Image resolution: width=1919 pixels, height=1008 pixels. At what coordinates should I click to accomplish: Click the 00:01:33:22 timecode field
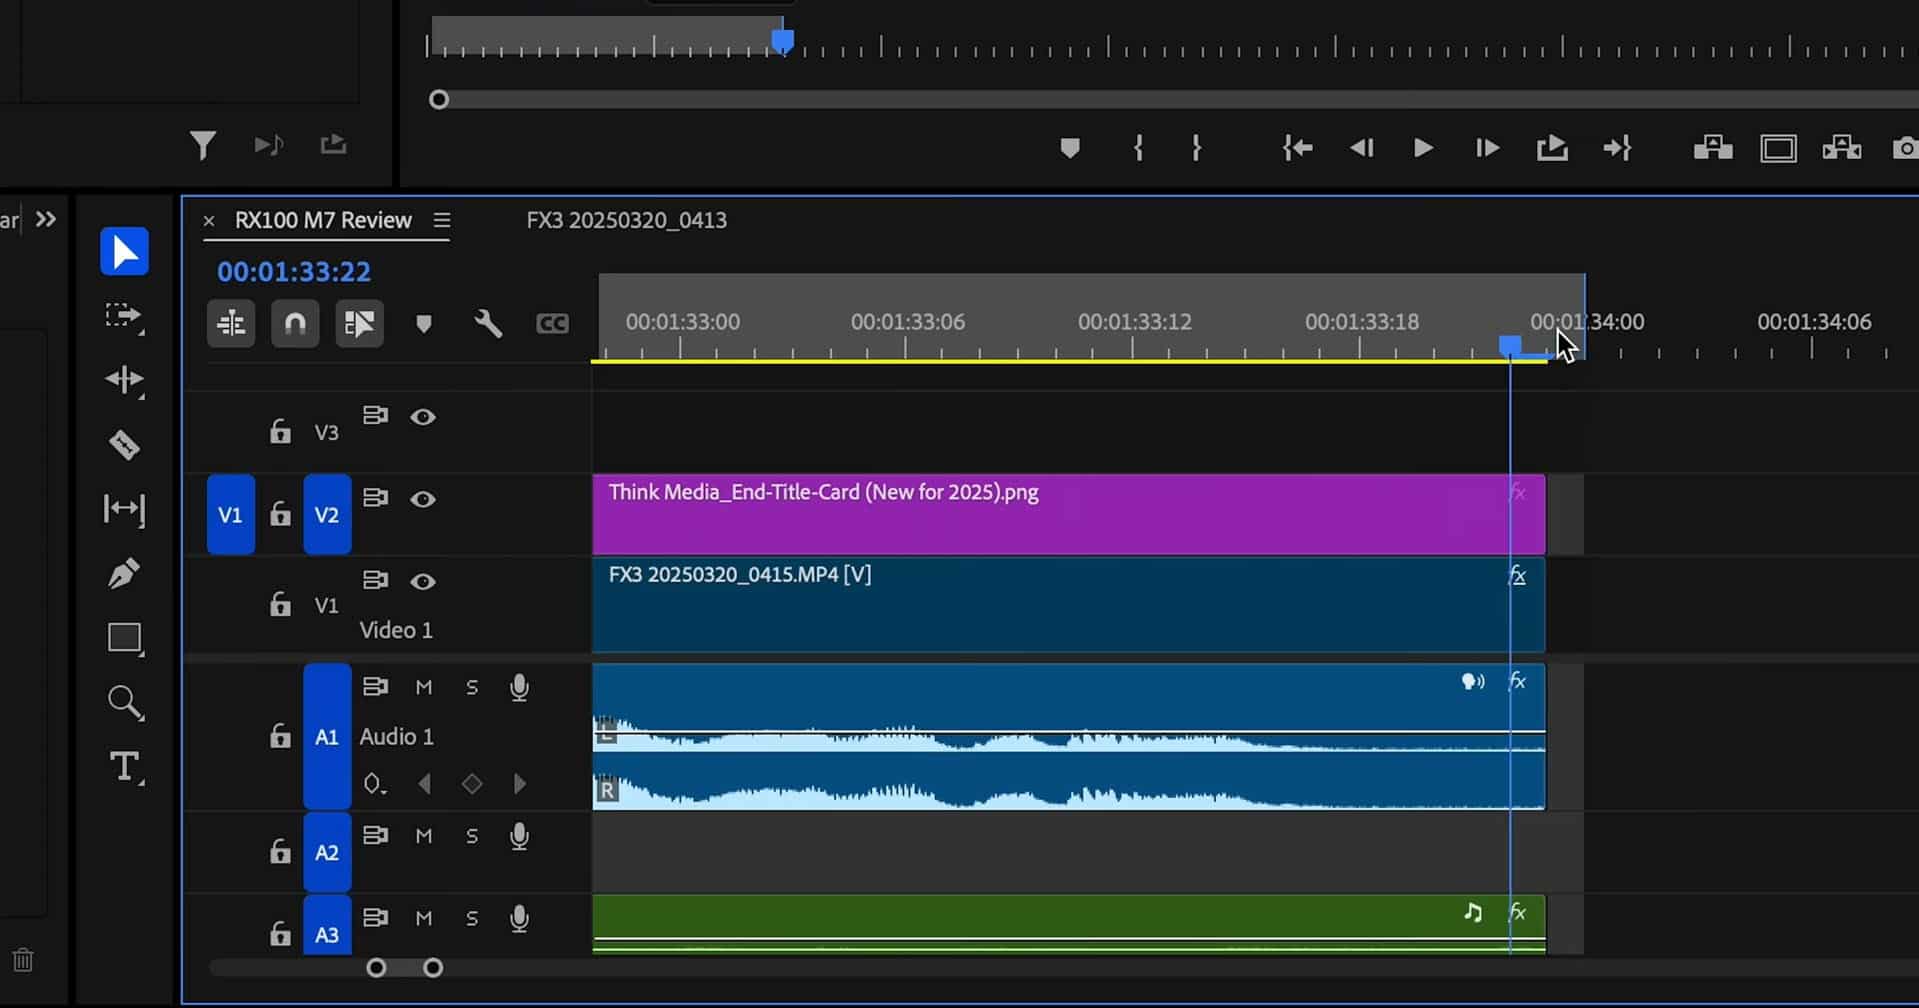293,271
